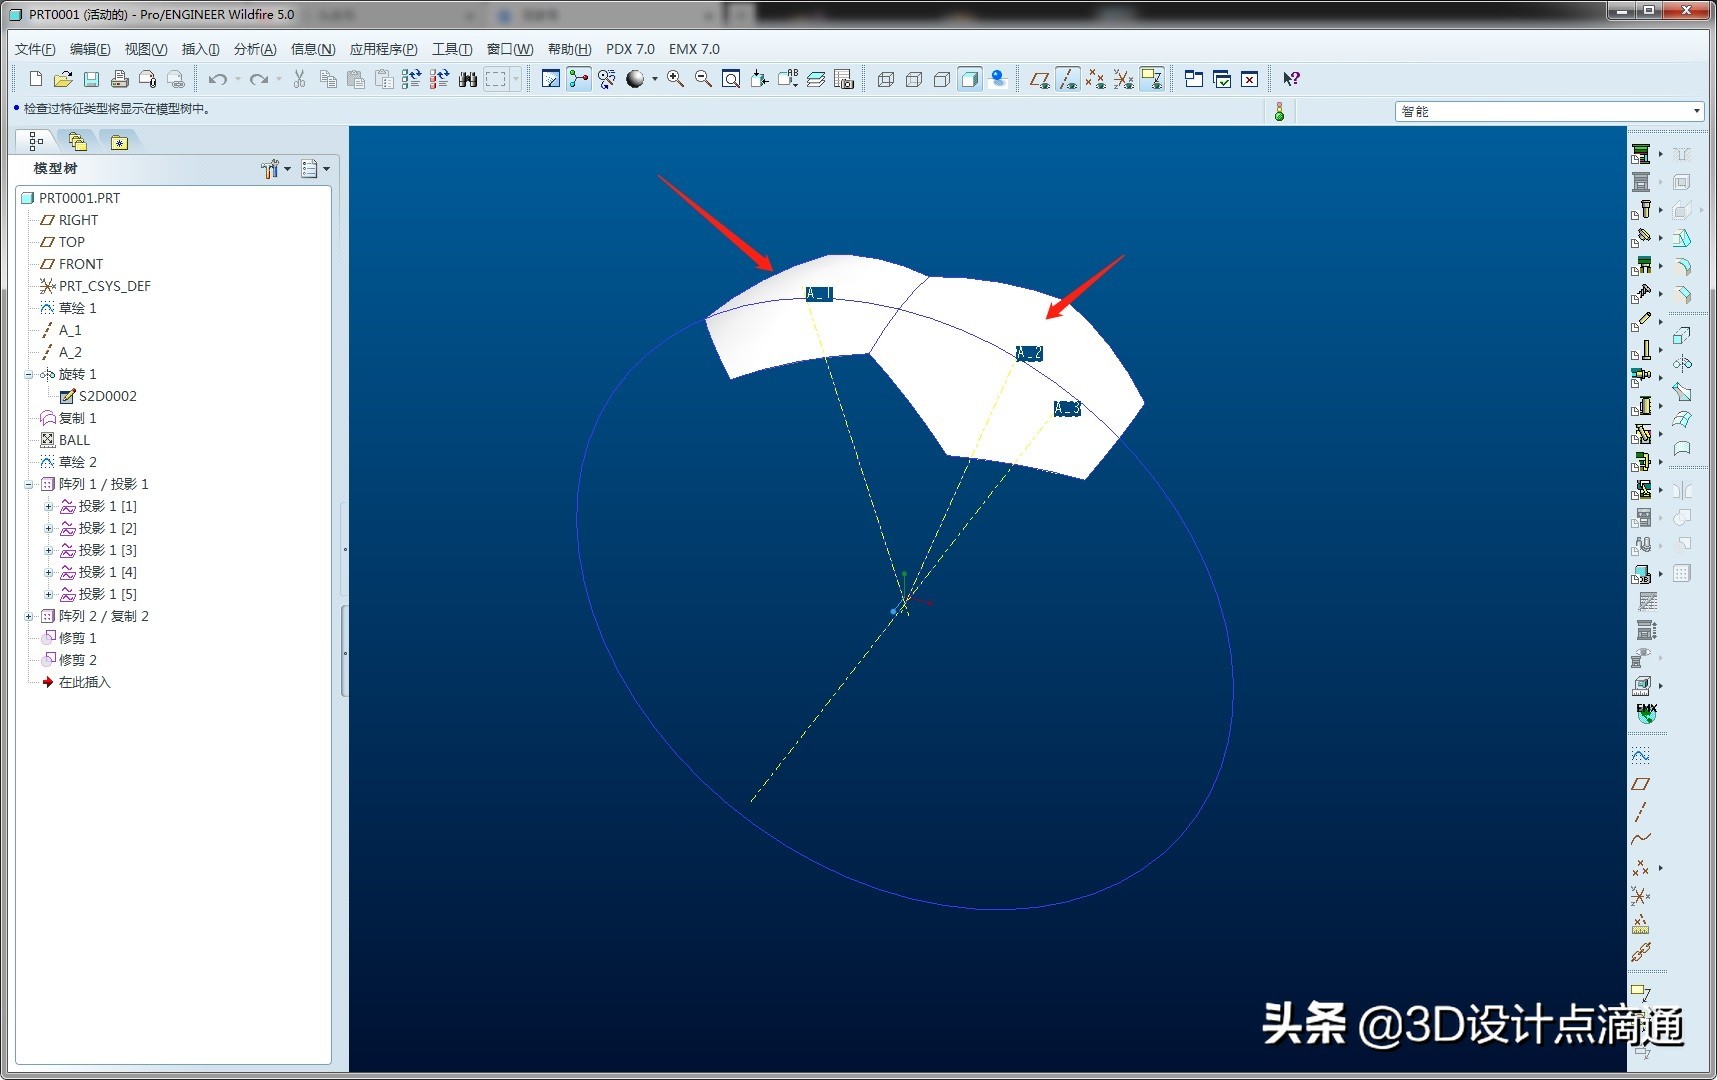Open an existing file

(x=62, y=78)
